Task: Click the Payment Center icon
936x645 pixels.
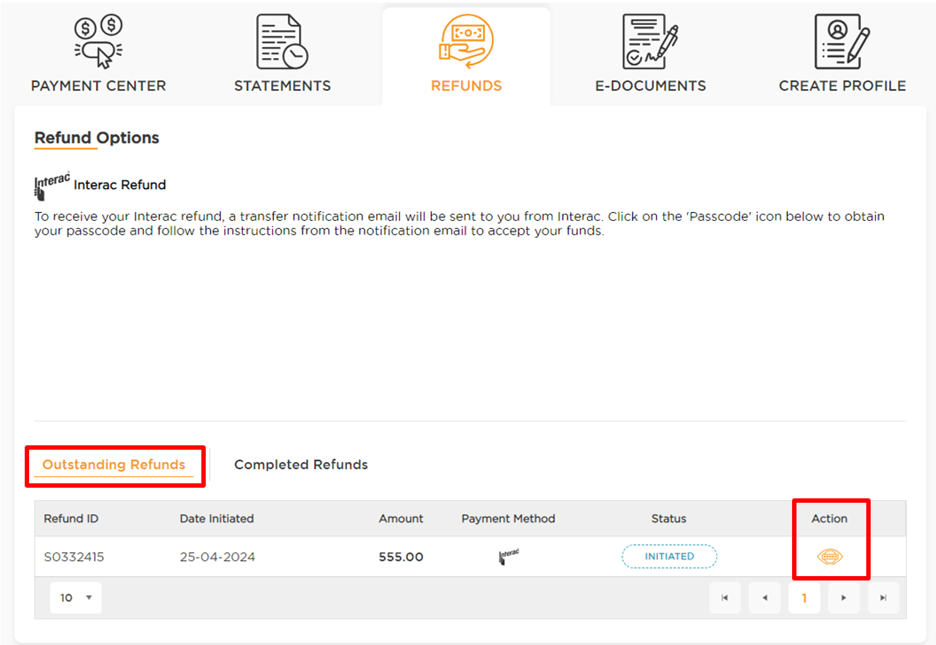Action: pyautogui.click(x=98, y=42)
